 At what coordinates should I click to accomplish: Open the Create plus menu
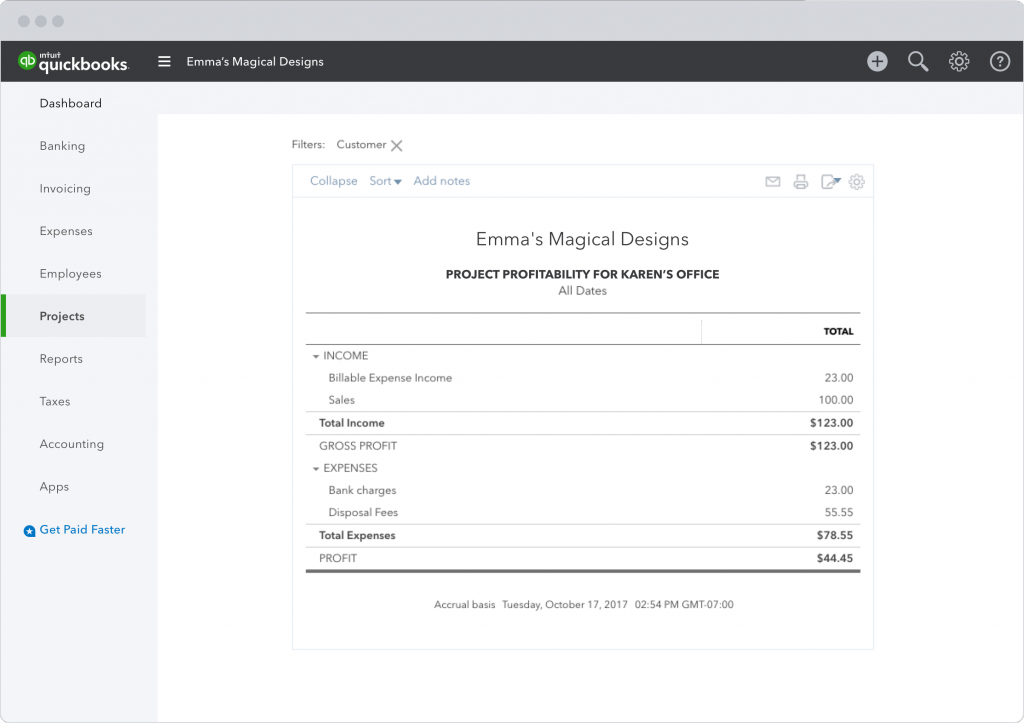pos(877,61)
